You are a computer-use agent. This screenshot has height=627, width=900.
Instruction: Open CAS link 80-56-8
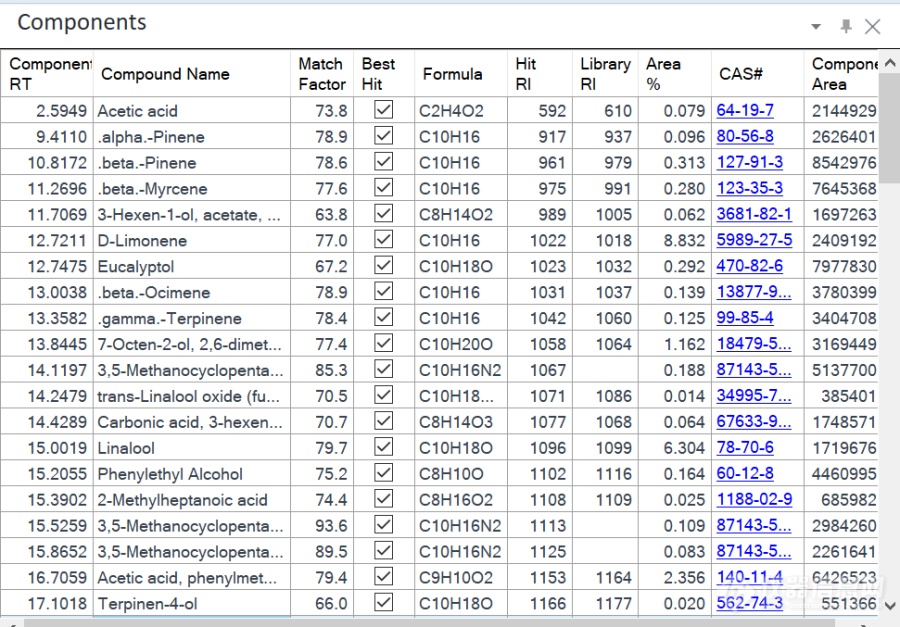click(x=744, y=136)
